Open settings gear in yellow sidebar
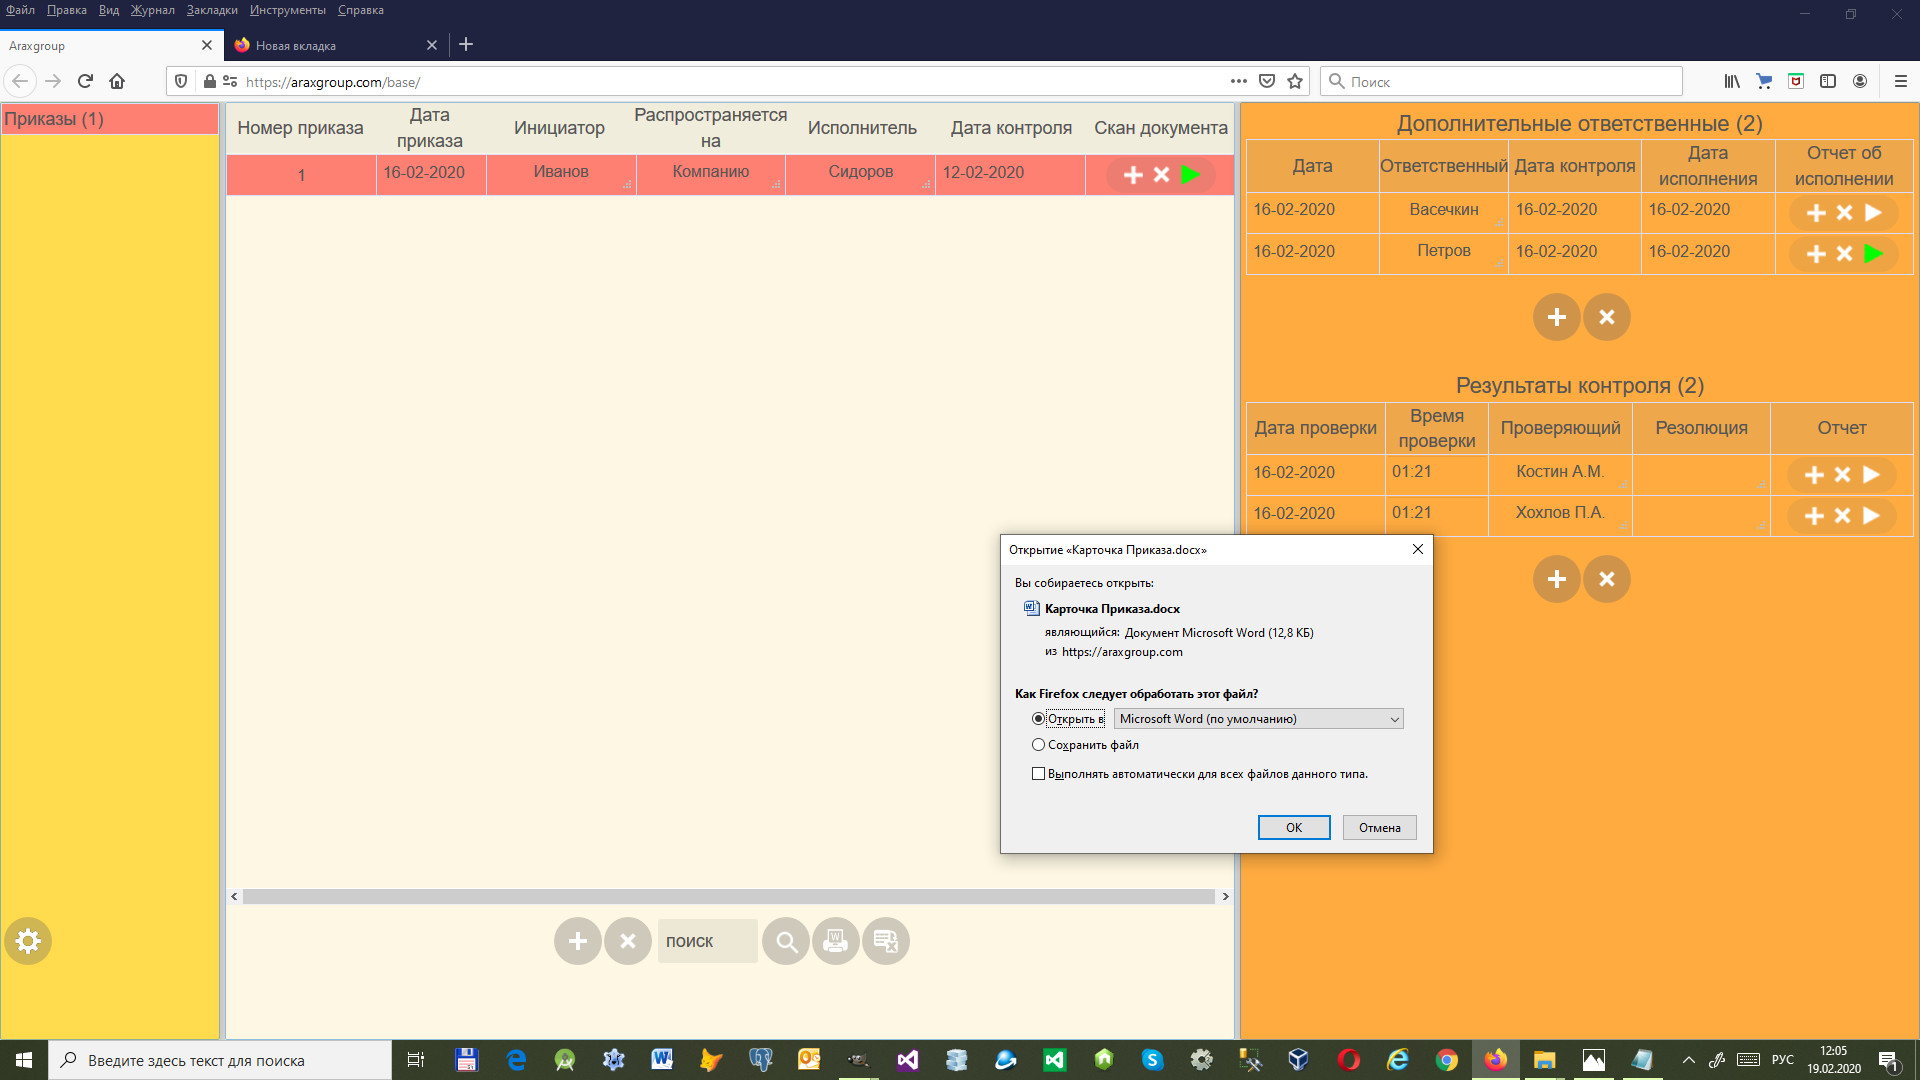 coord(28,941)
